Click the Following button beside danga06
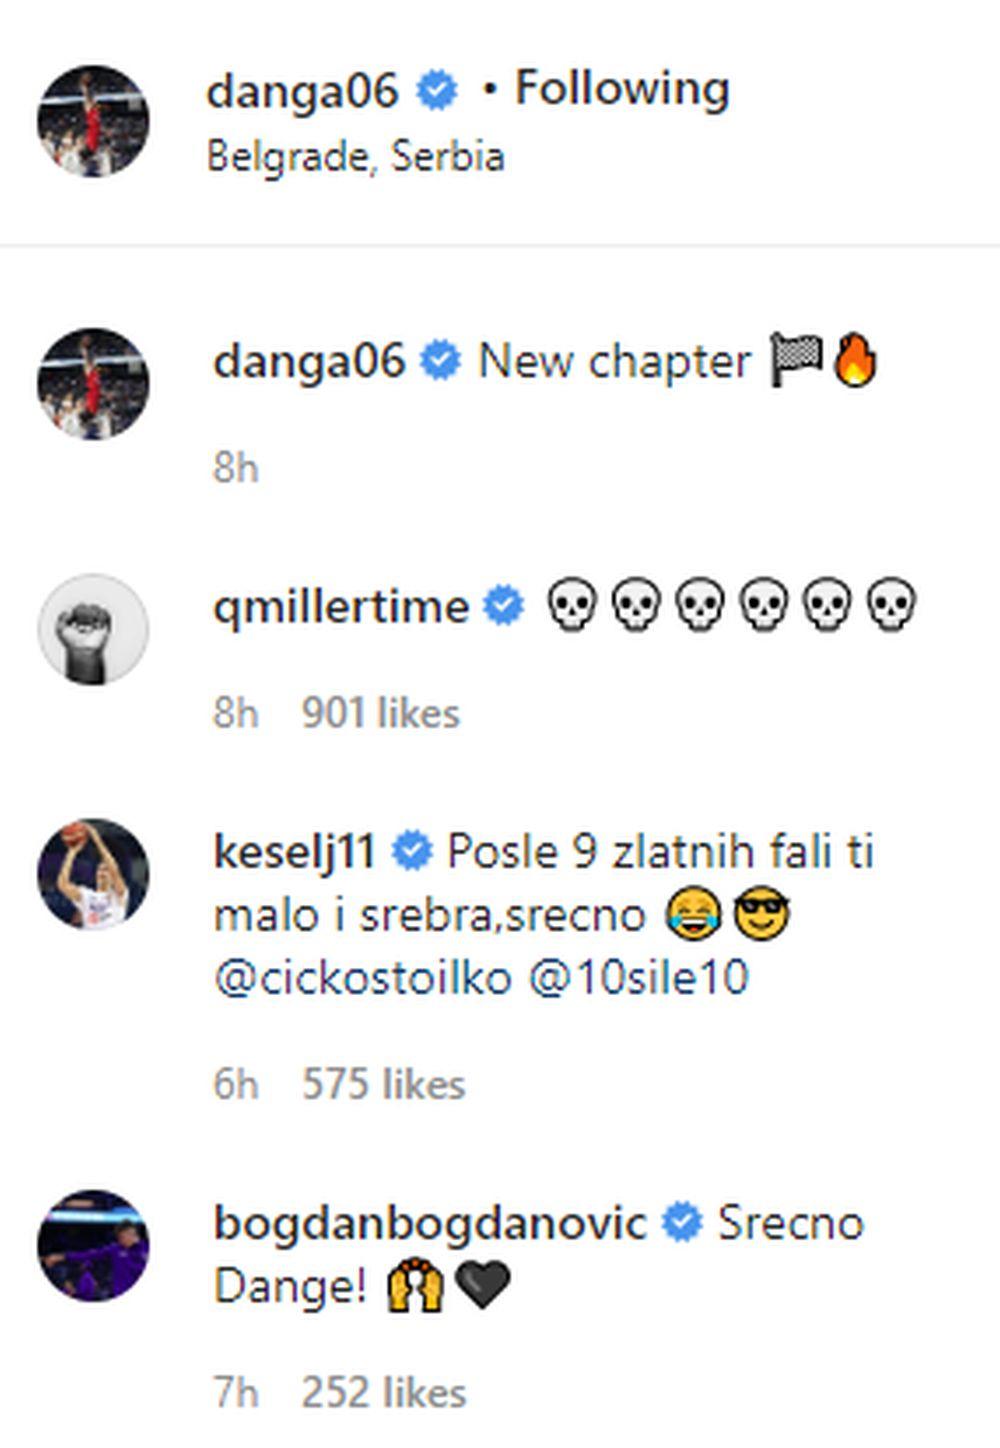Screen dimensions: 1000x1448 [x=621, y=89]
